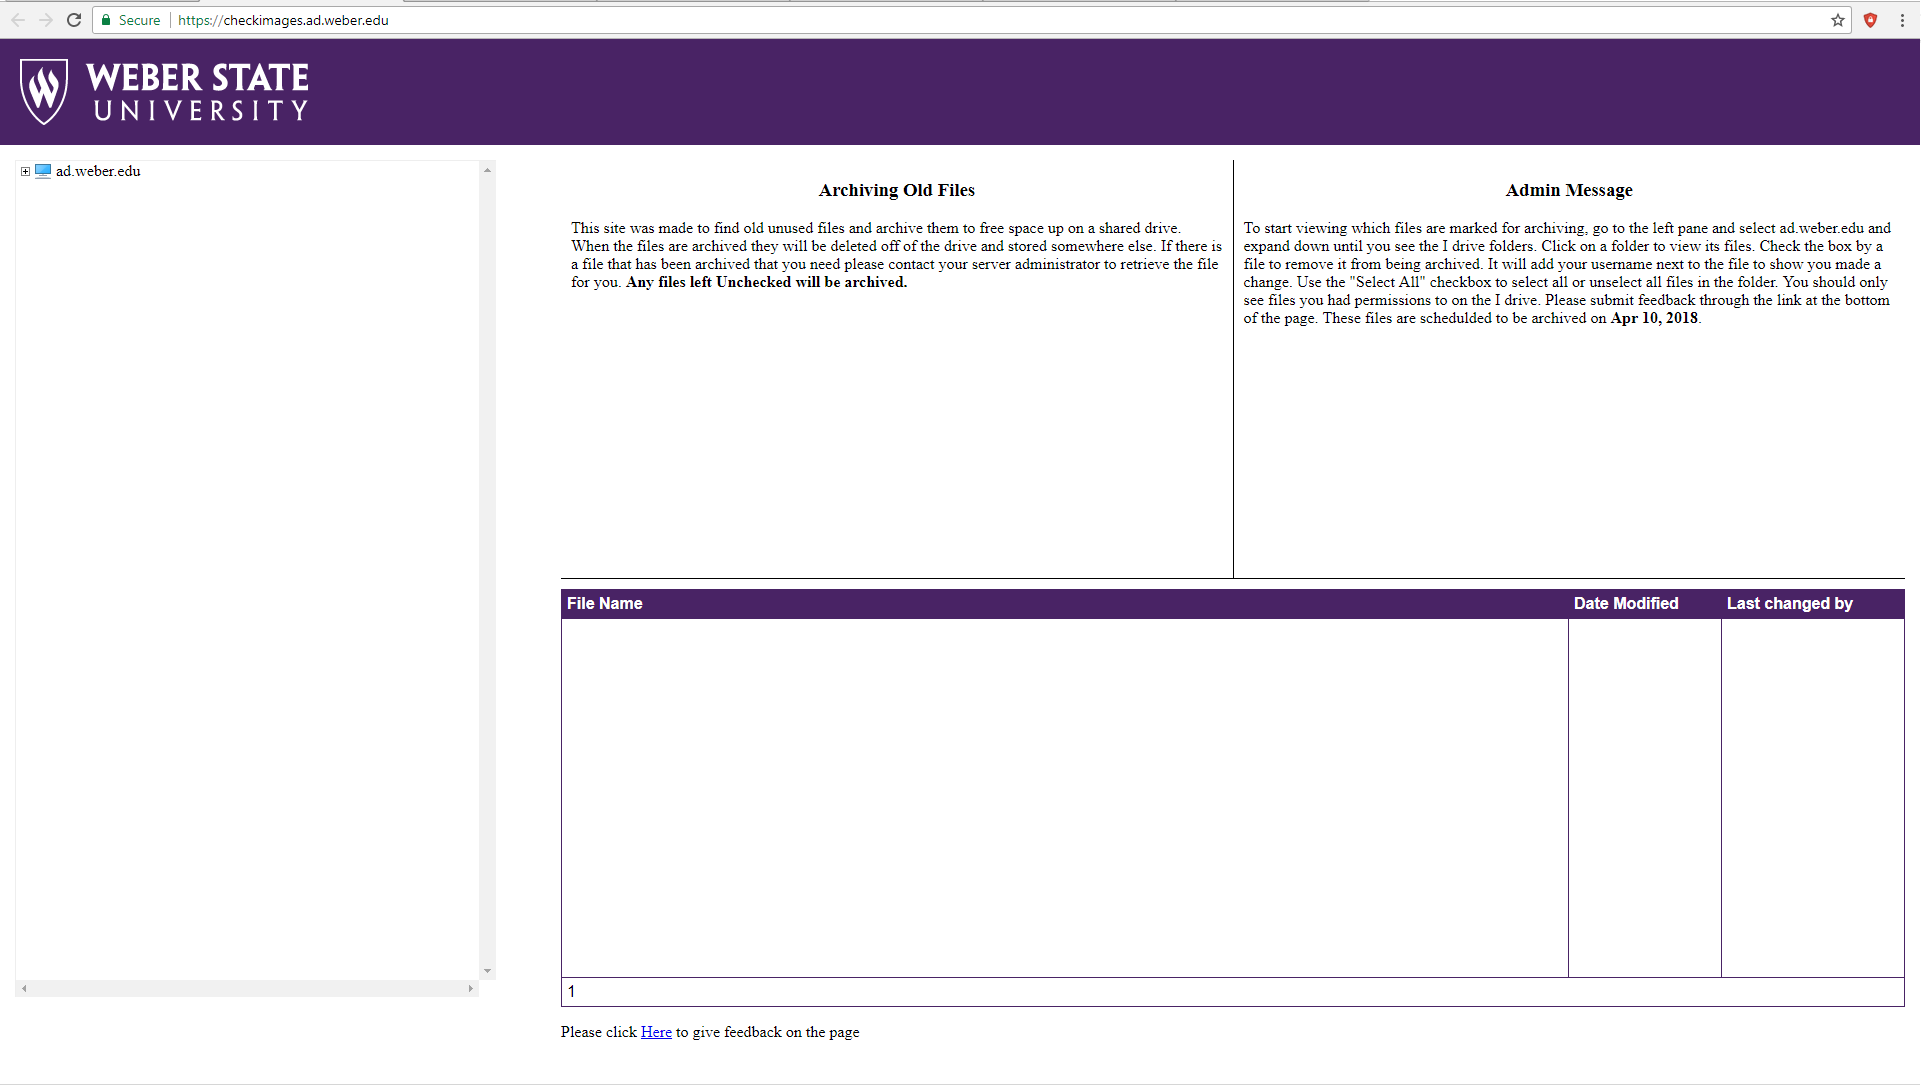Click the green Secure padlock icon
The width and height of the screenshot is (1921, 1085).
click(106, 20)
